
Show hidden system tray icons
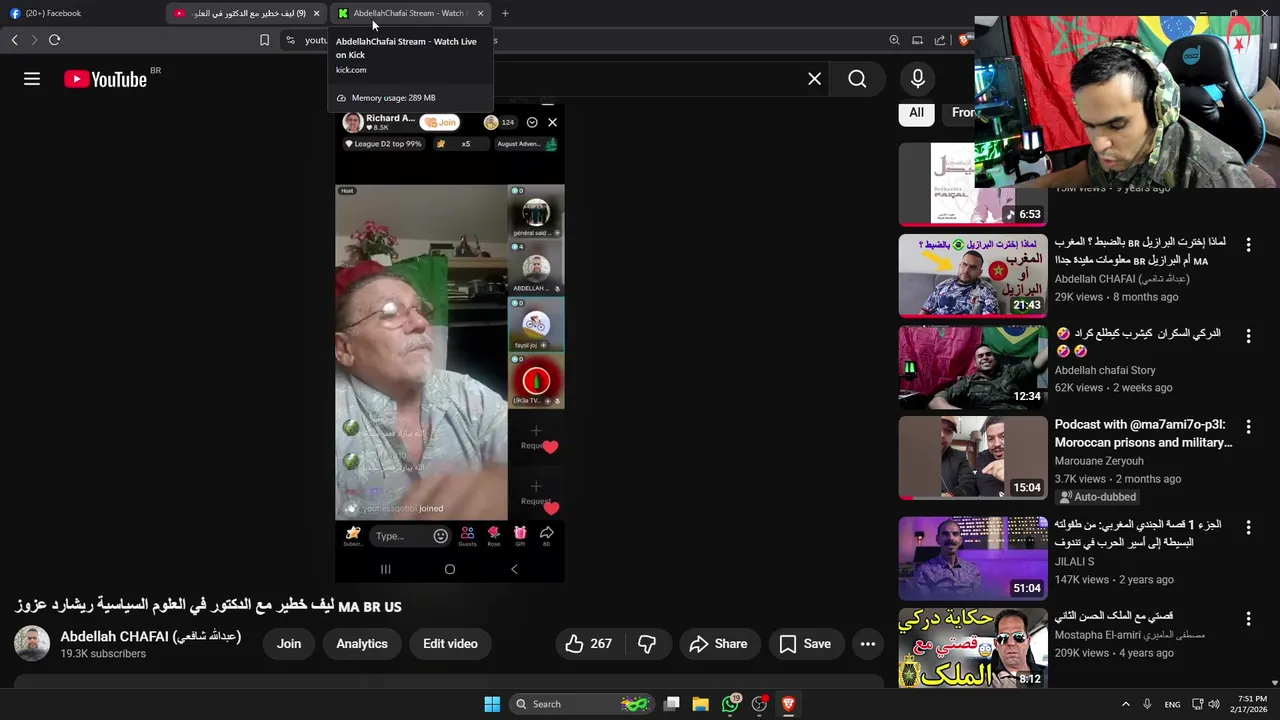pos(1125,704)
